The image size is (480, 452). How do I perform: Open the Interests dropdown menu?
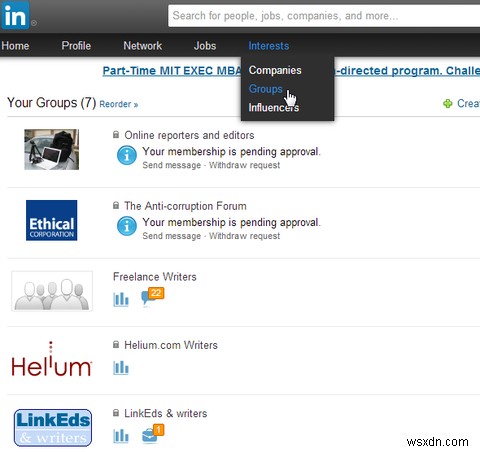tap(269, 46)
